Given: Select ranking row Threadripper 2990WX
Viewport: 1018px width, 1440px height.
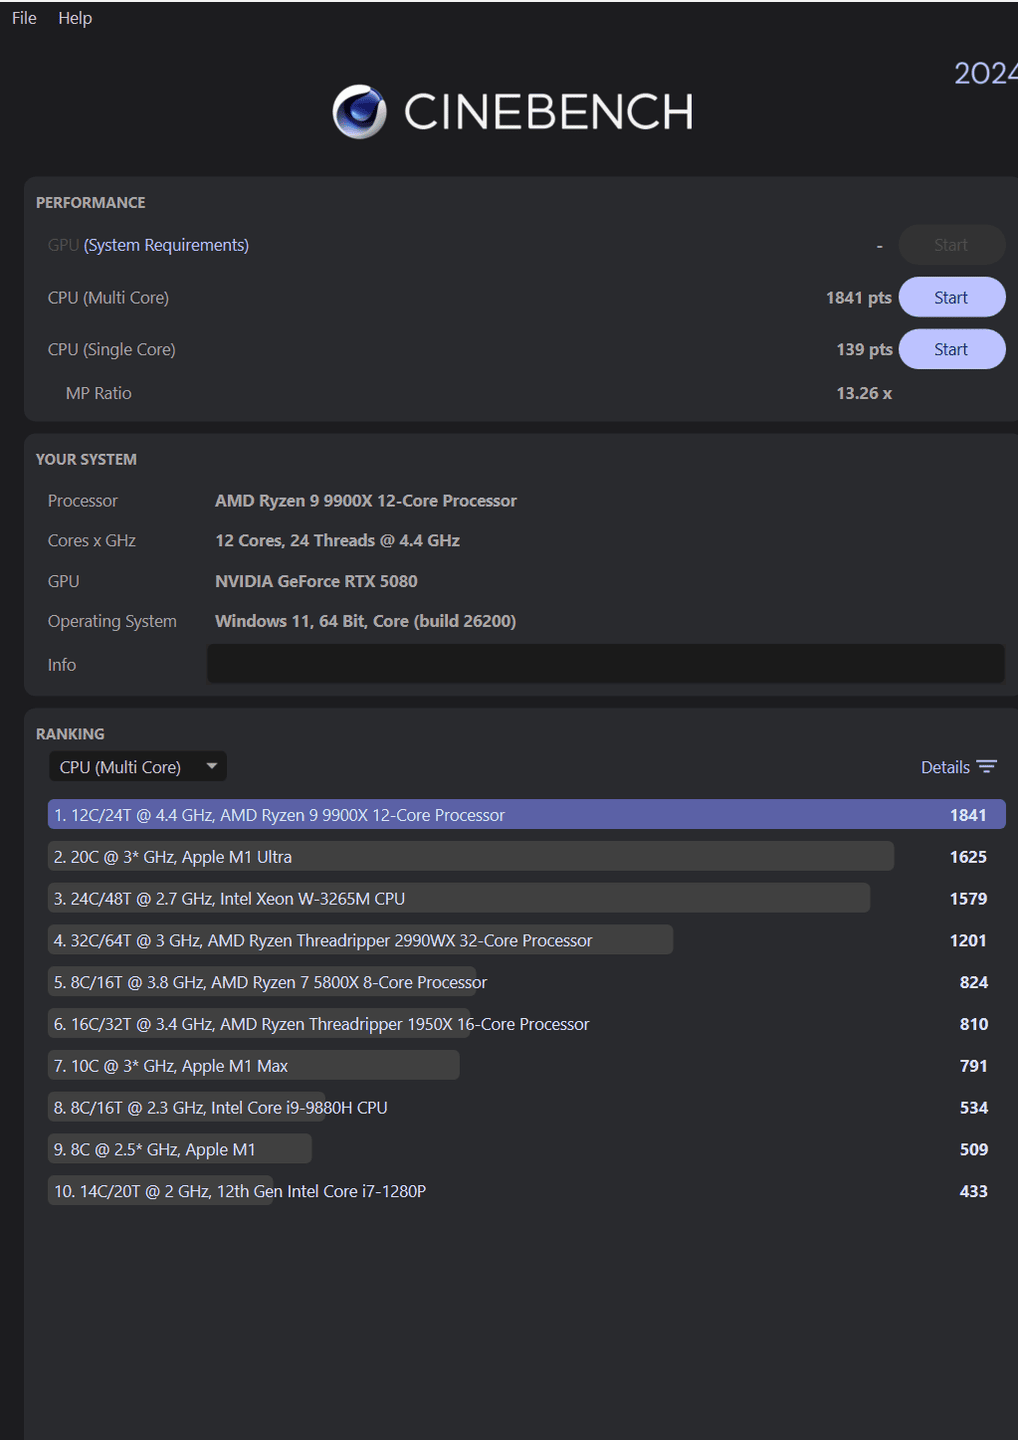Looking at the screenshot, I should [526, 941].
